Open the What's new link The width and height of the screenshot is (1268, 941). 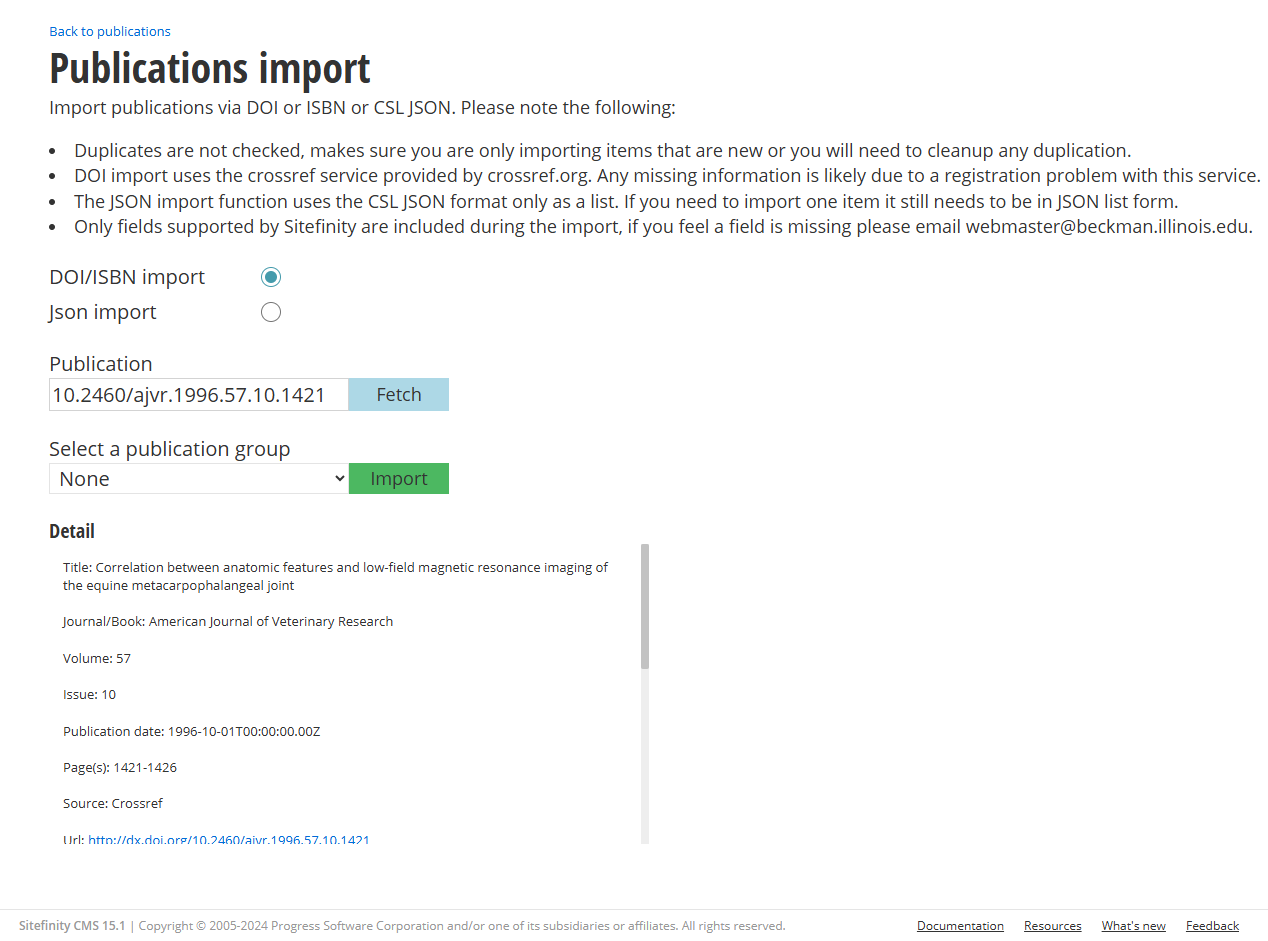[x=1133, y=926]
